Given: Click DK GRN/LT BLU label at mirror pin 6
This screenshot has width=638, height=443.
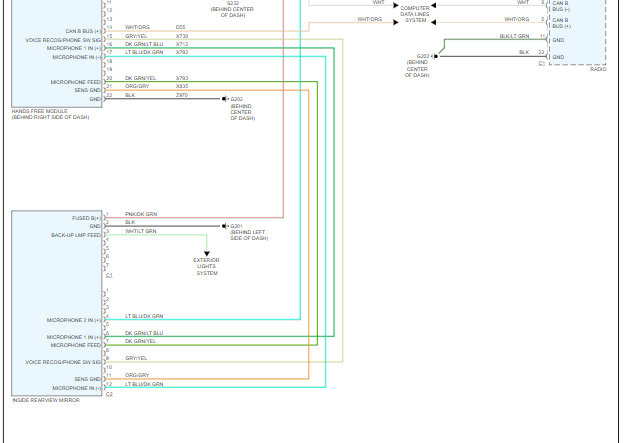Looking at the screenshot, I should pos(144,333).
